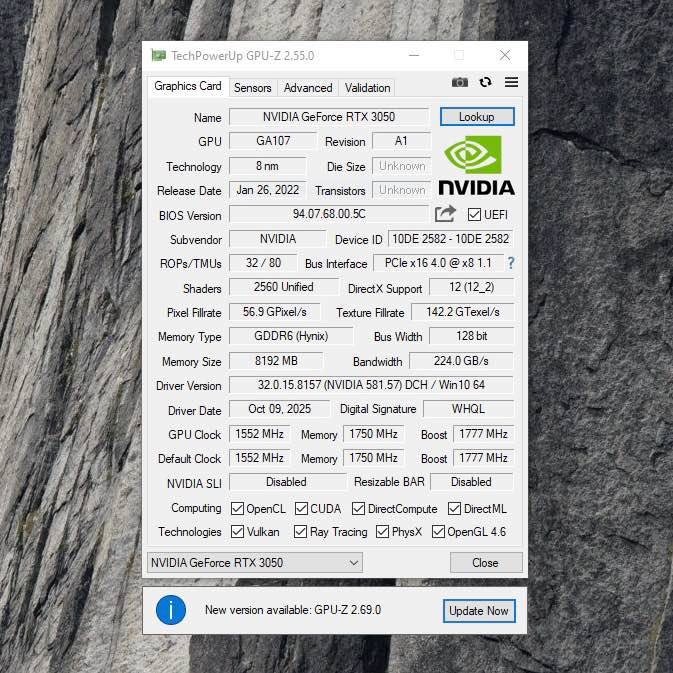Click the Die Size Unknown field

[x=401, y=166]
